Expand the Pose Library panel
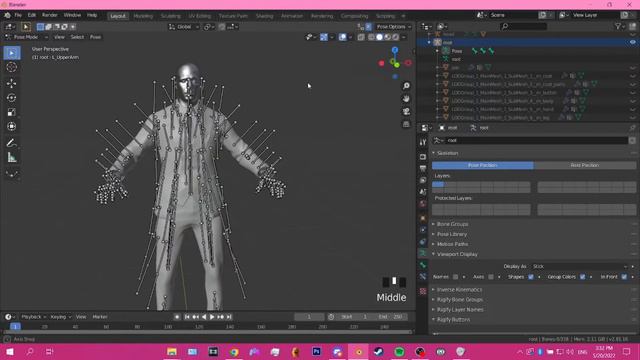Image resolution: width=640 pixels, height=360 pixels. click(x=451, y=234)
